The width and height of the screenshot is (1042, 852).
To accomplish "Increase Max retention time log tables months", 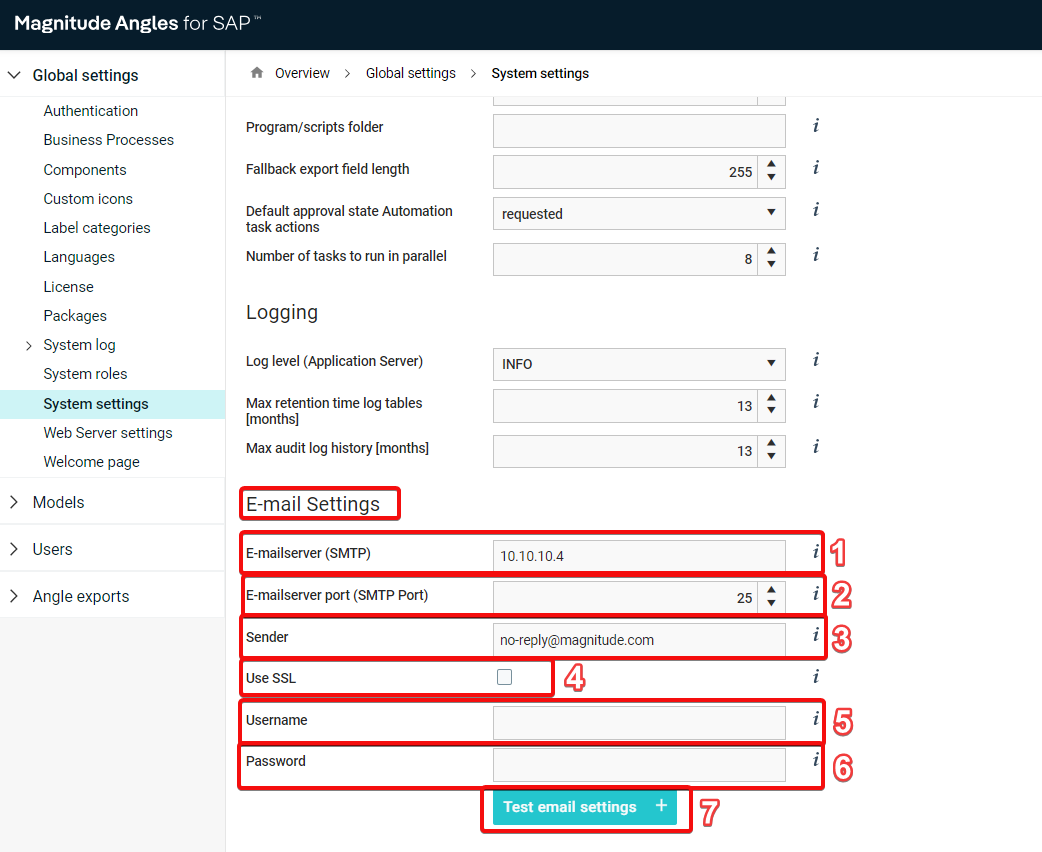I will pyautogui.click(x=771, y=398).
